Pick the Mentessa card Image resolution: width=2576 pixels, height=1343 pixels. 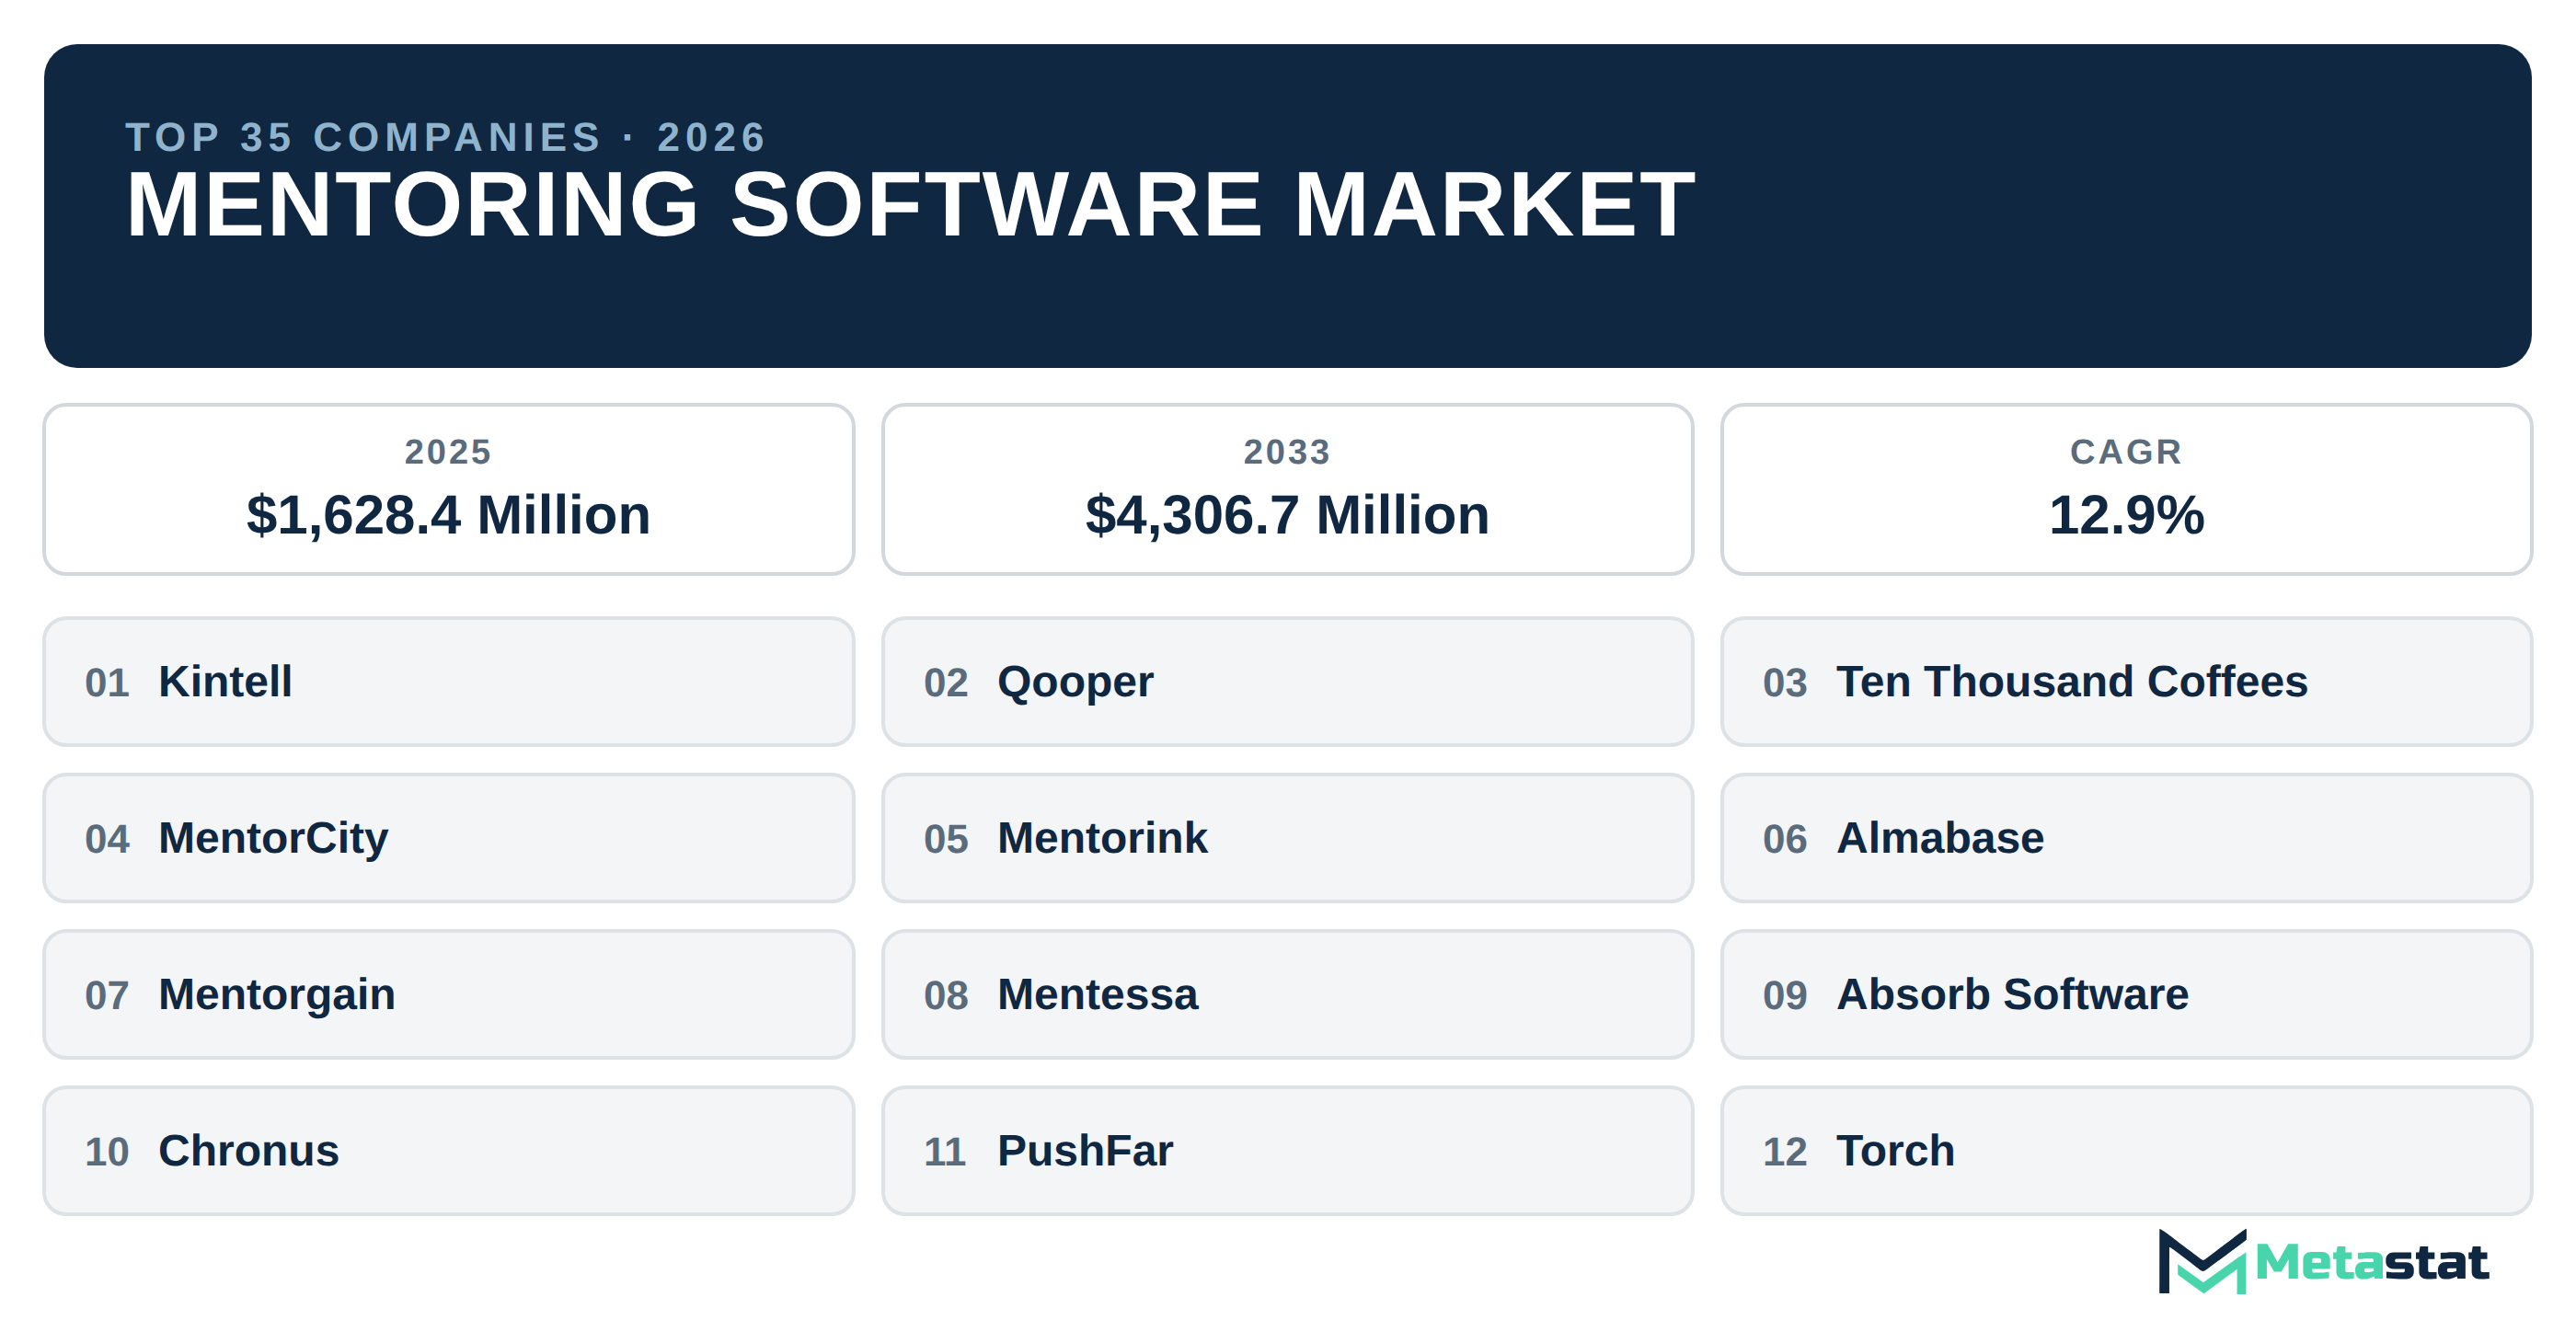coord(1287,994)
